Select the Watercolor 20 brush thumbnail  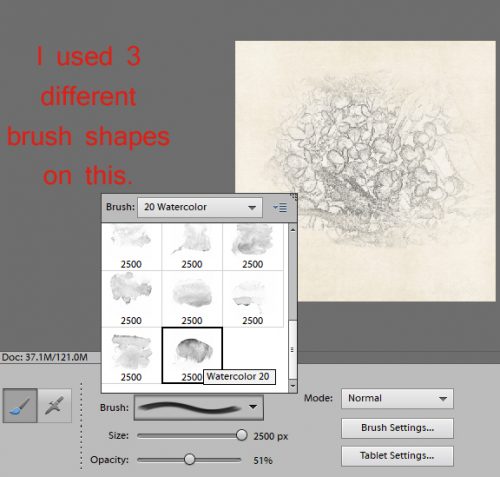click(192, 355)
